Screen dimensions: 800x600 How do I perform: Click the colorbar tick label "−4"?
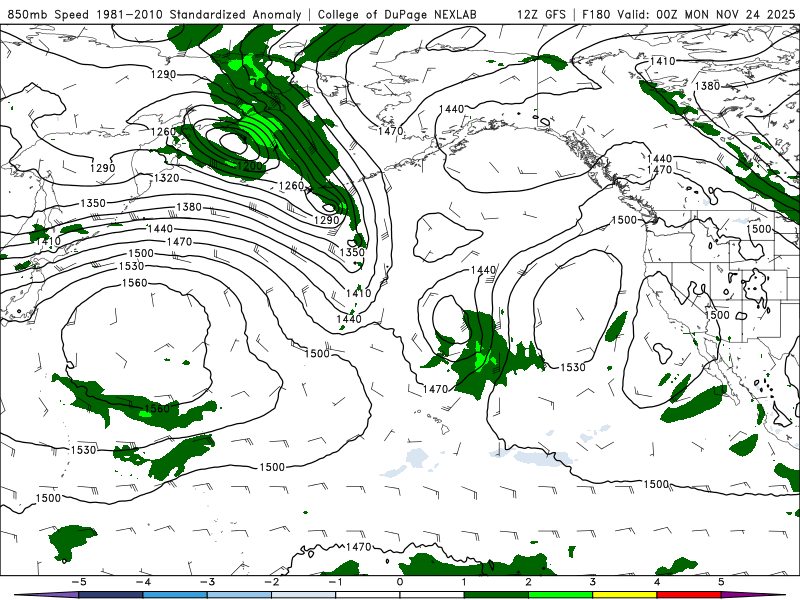(143, 582)
